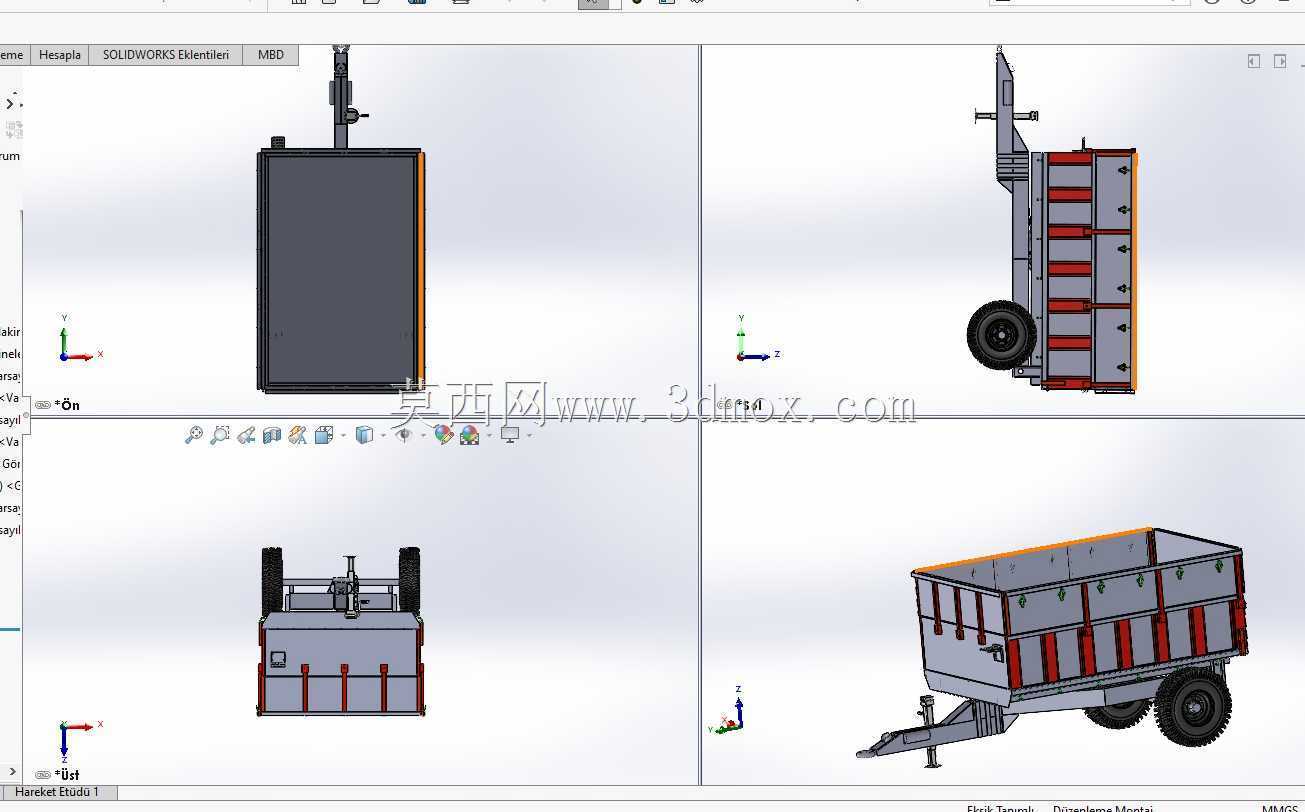Click the right panel arrow in top-right viewport

[1280, 61]
